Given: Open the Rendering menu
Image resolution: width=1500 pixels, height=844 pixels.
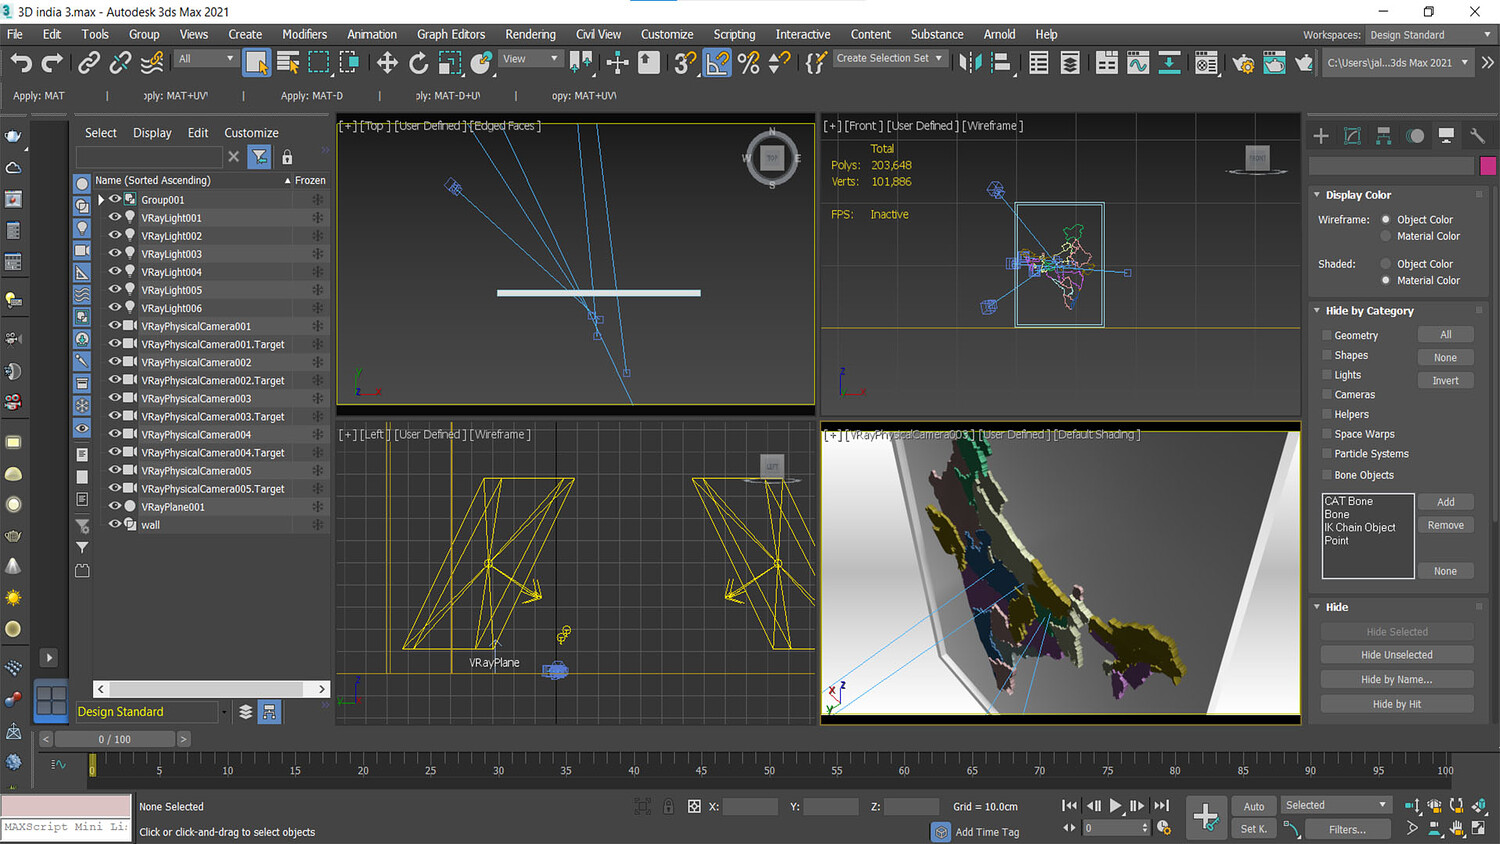Looking at the screenshot, I should pyautogui.click(x=530, y=34).
